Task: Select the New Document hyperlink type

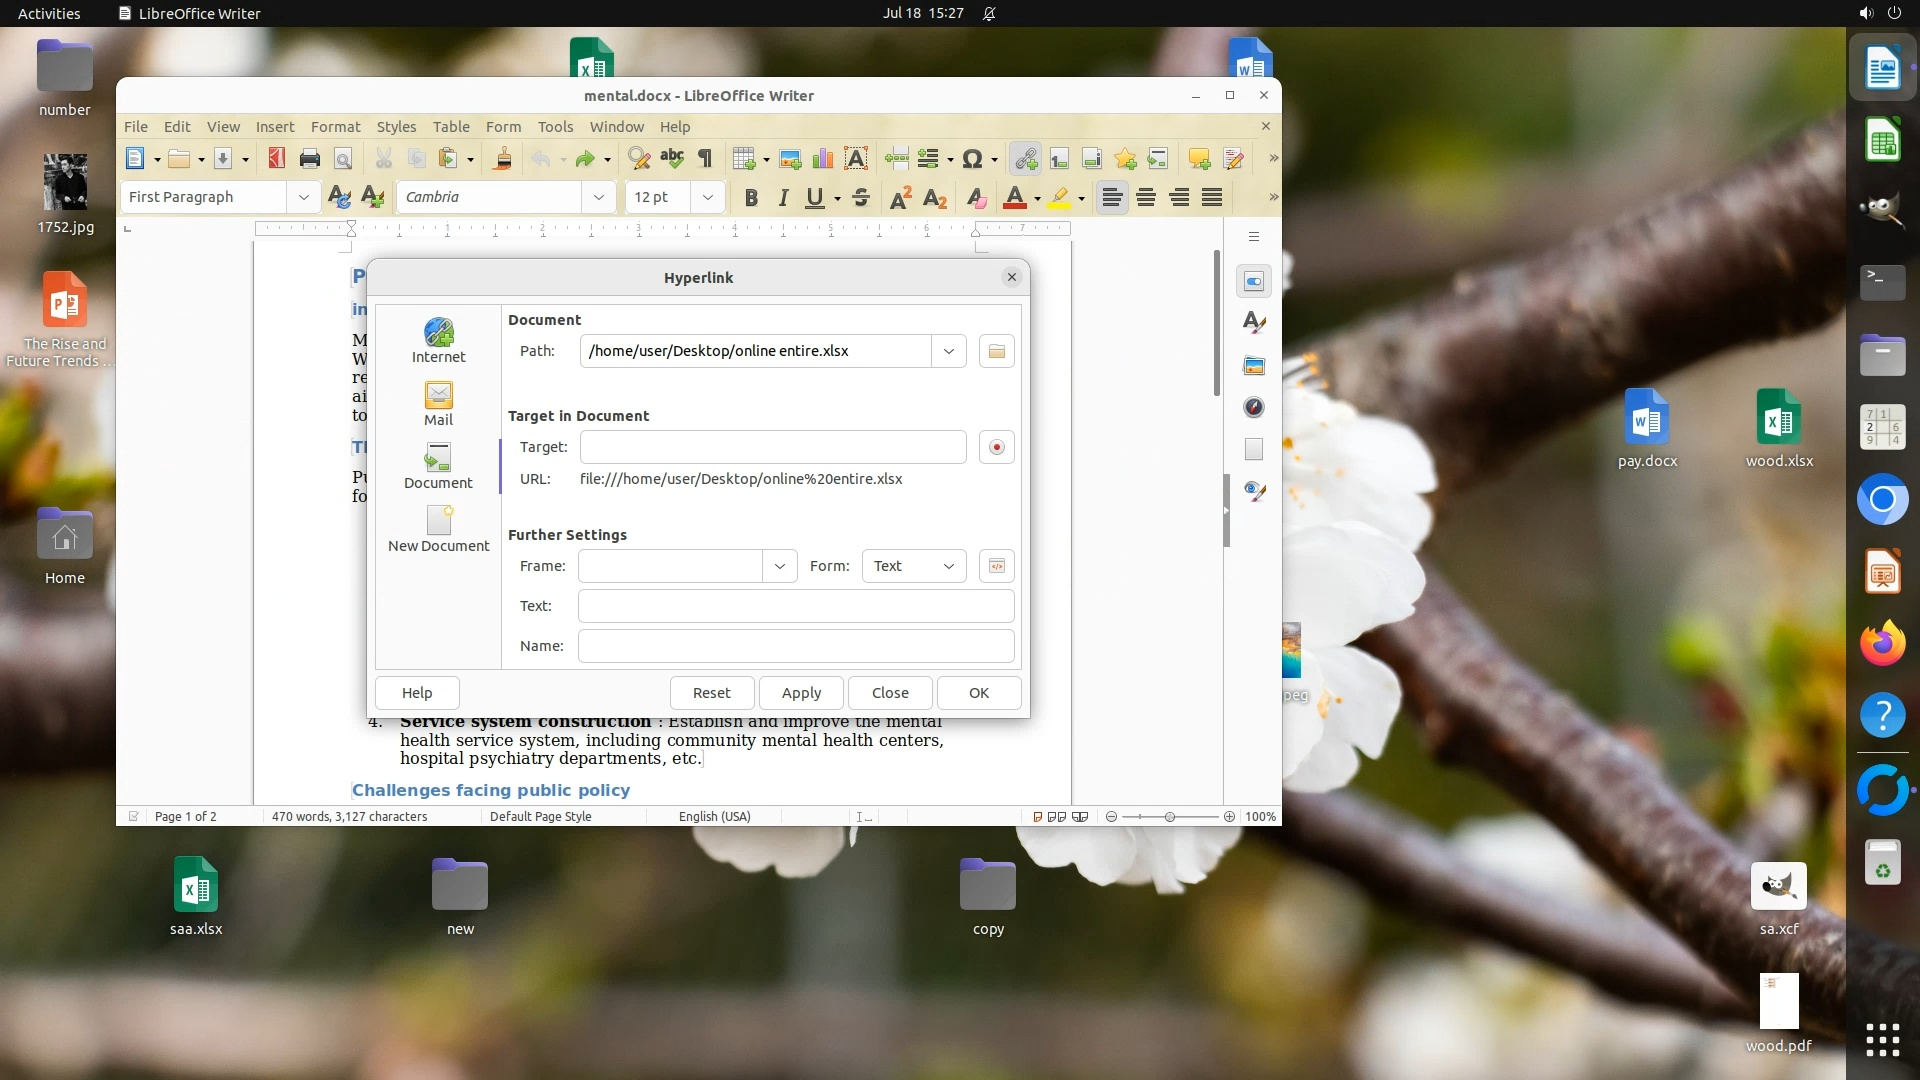Action: 438,529
